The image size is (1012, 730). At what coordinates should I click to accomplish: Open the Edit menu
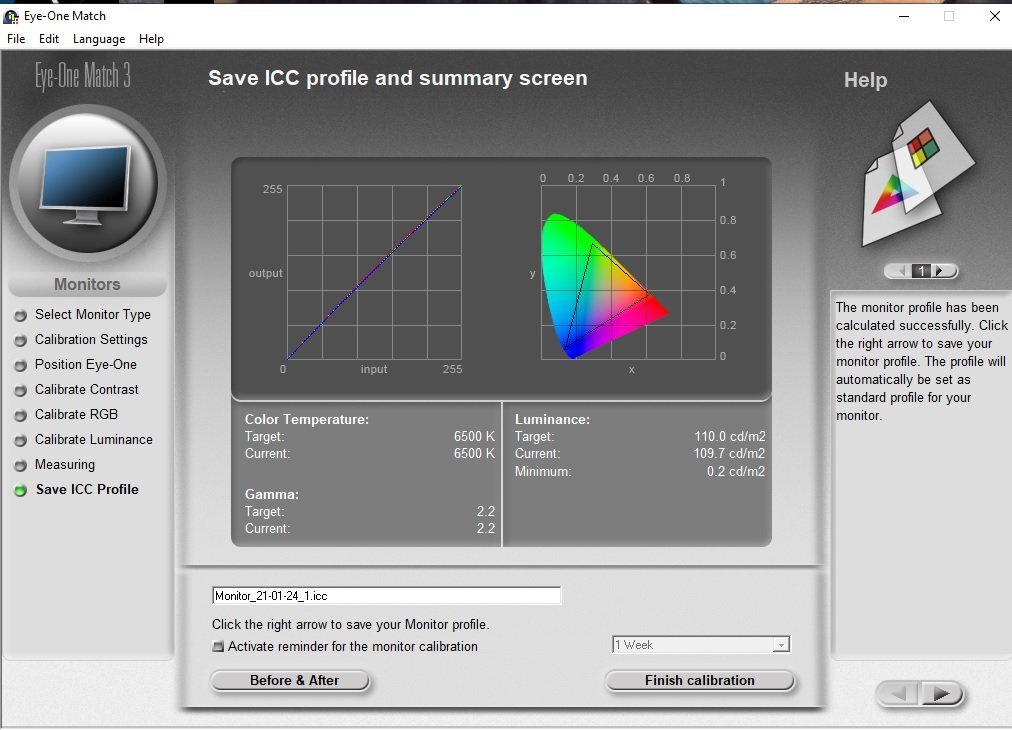(48, 39)
